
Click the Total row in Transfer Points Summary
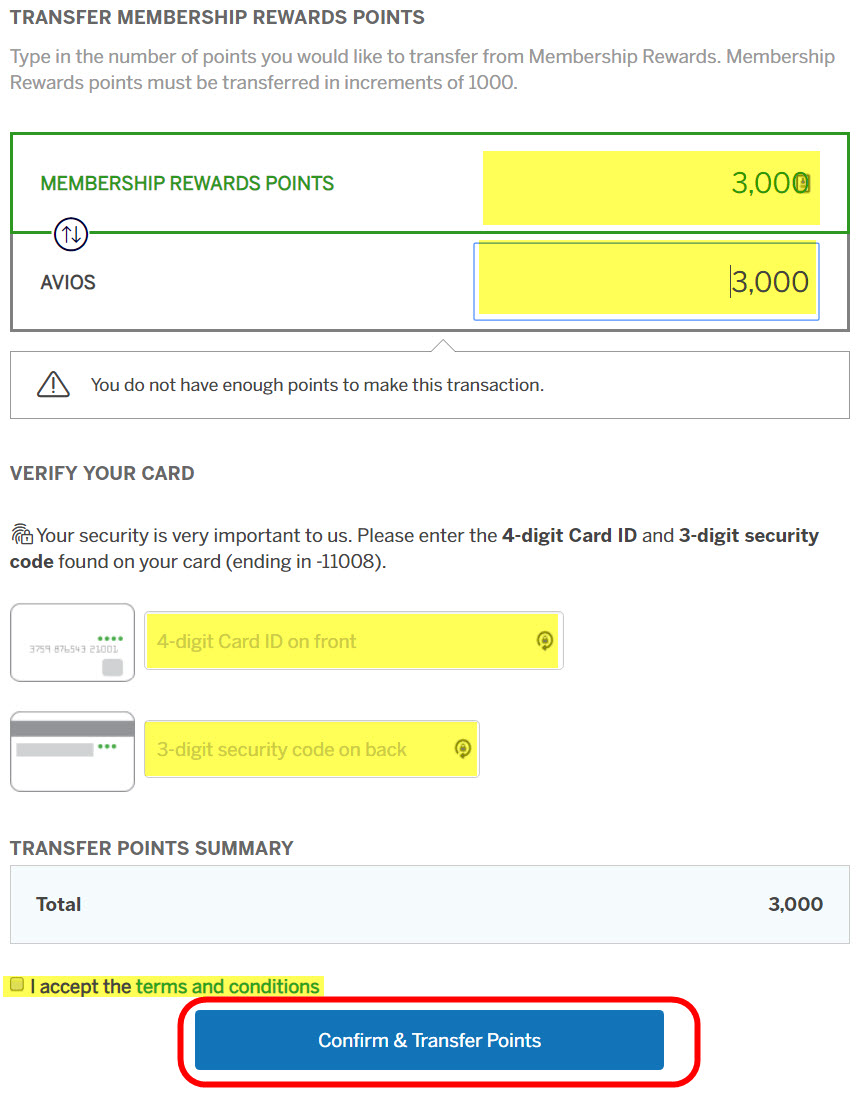pyautogui.click(x=430, y=904)
